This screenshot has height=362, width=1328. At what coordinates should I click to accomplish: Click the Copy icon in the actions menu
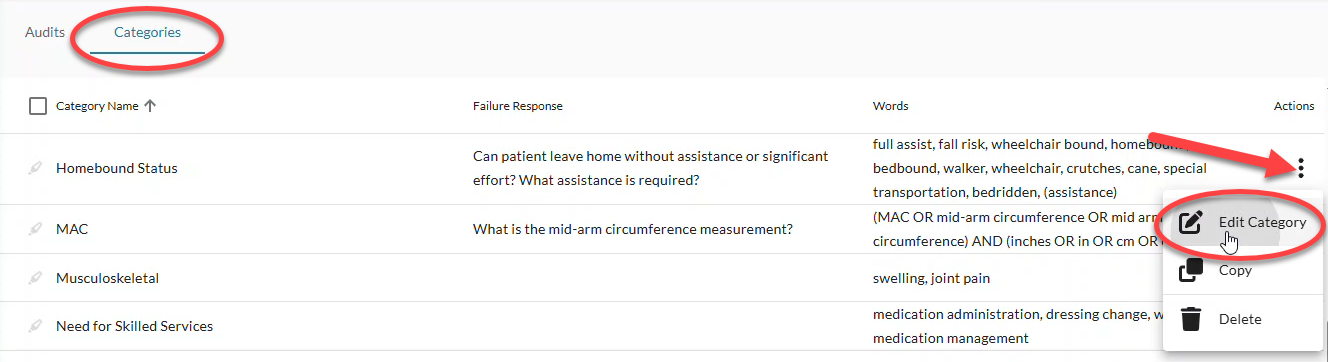1191,270
